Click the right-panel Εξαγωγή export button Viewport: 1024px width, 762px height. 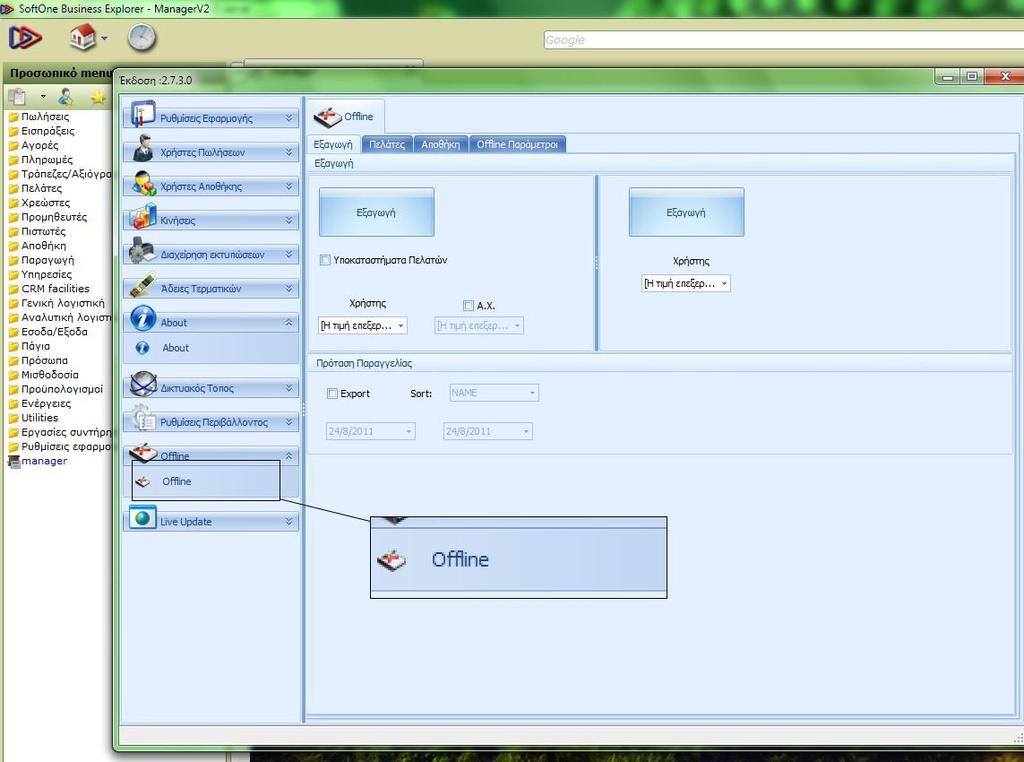(x=686, y=212)
